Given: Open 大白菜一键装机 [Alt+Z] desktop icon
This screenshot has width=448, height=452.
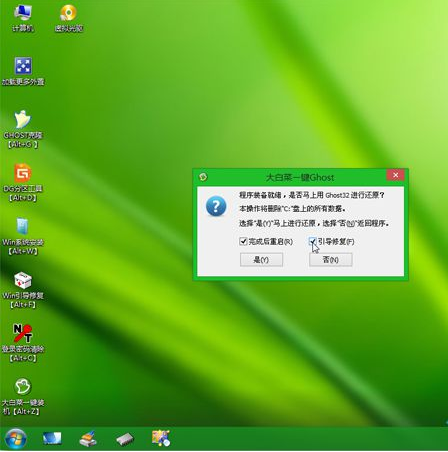Looking at the screenshot, I should click(x=23, y=396).
